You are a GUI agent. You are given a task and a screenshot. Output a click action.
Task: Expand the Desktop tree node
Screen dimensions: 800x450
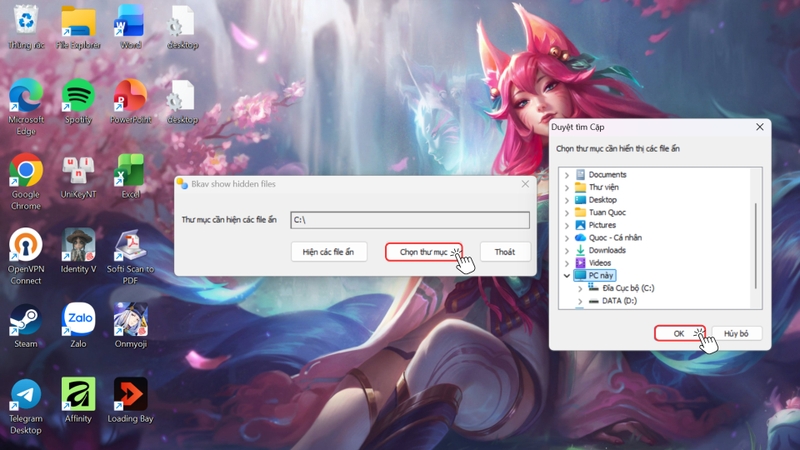click(566, 200)
